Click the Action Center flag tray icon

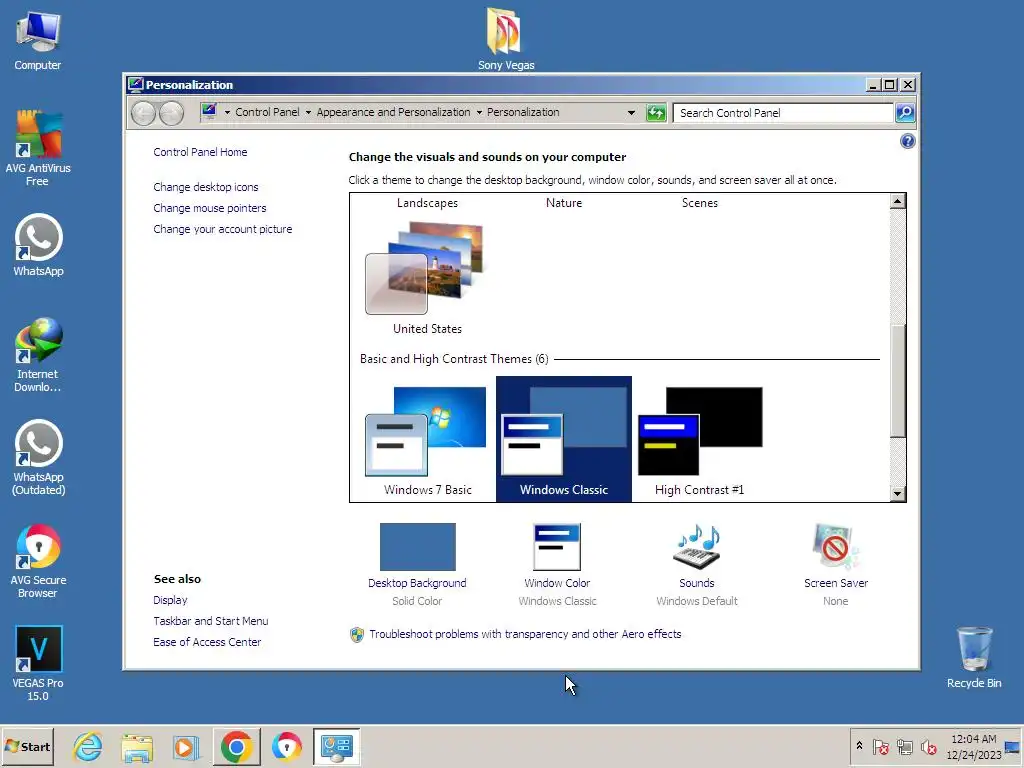point(880,746)
